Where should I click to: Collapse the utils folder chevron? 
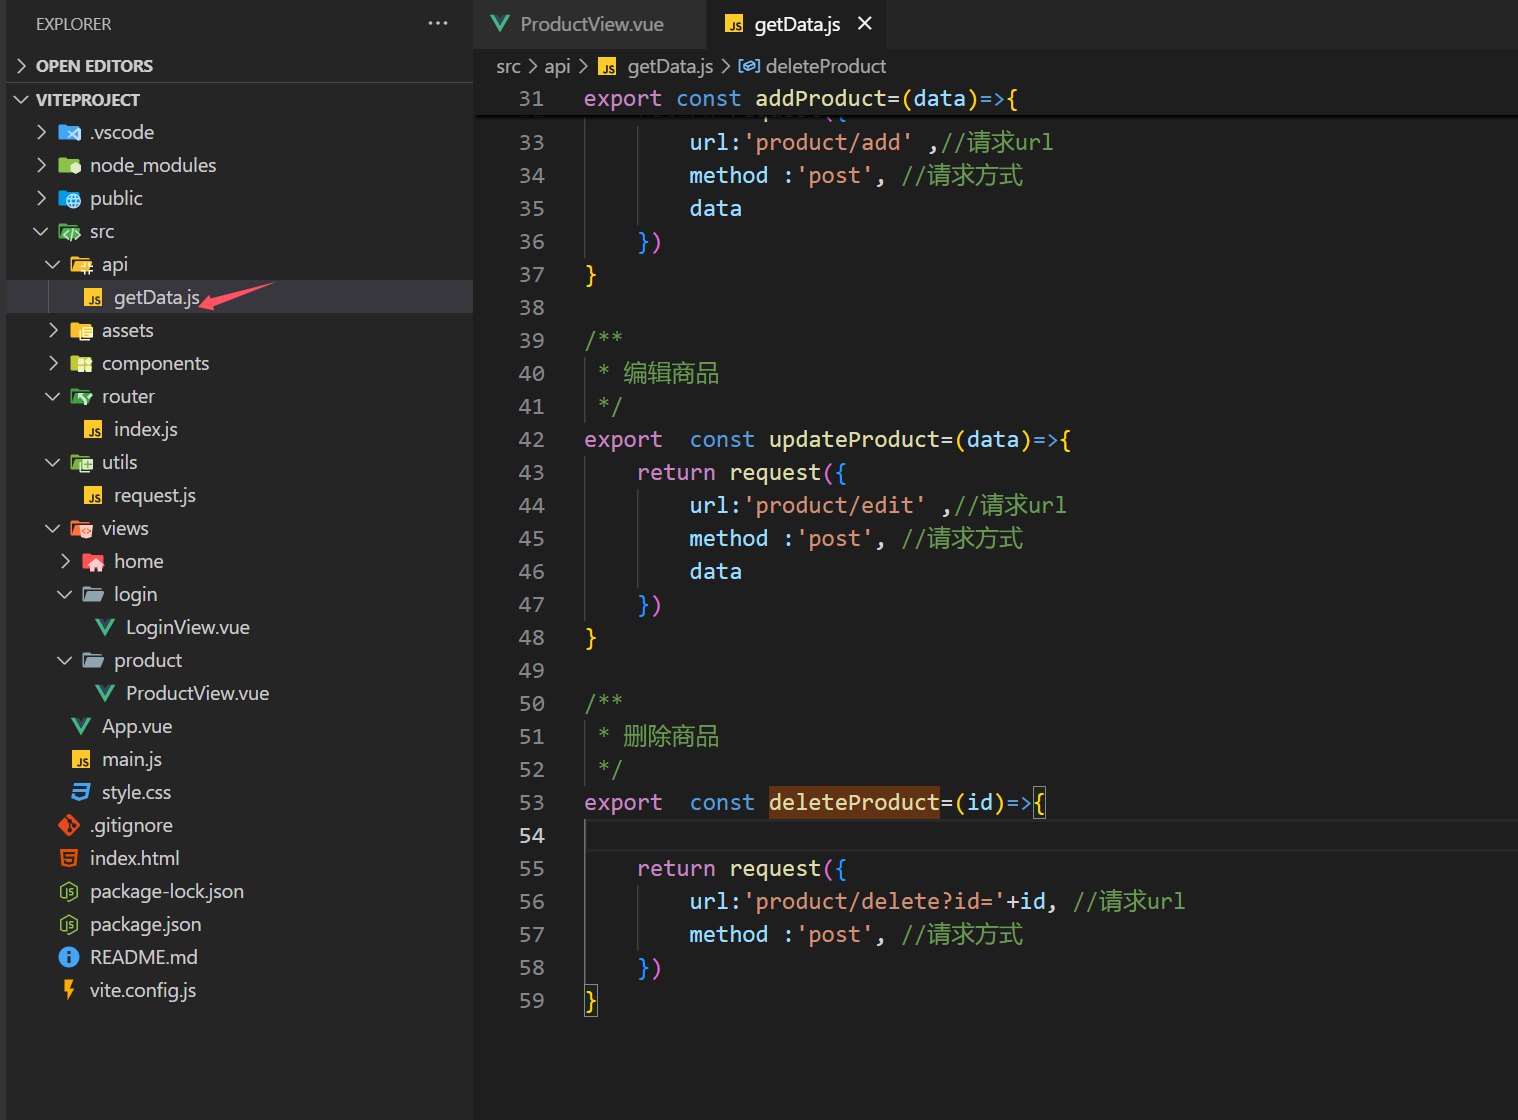(x=53, y=462)
